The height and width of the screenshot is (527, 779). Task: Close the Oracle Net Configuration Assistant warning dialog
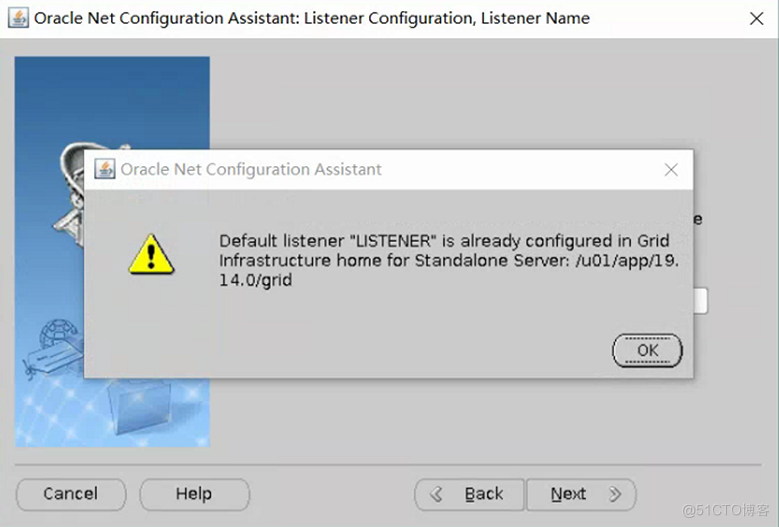pyautogui.click(x=671, y=170)
